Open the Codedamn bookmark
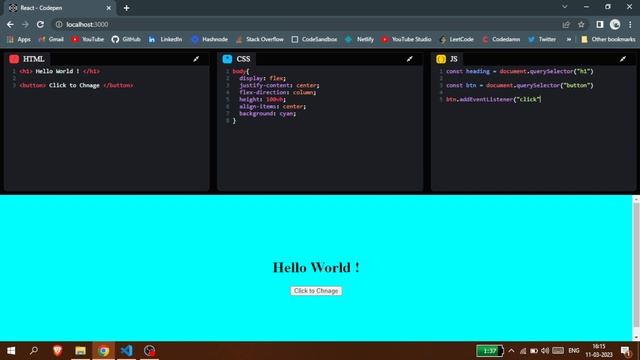Screen dimensions: 640x360 501,39
